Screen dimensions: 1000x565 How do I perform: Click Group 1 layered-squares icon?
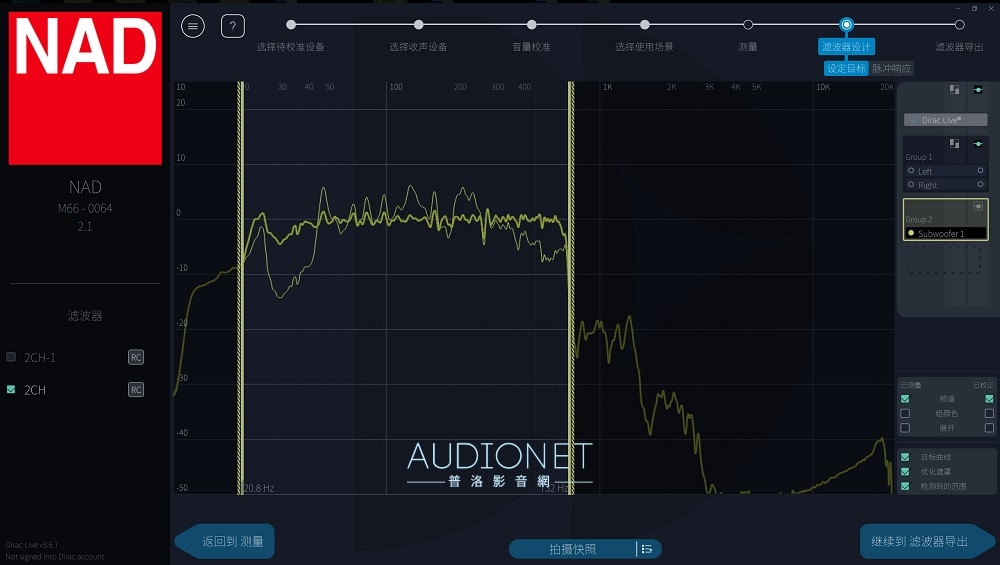click(x=954, y=143)
